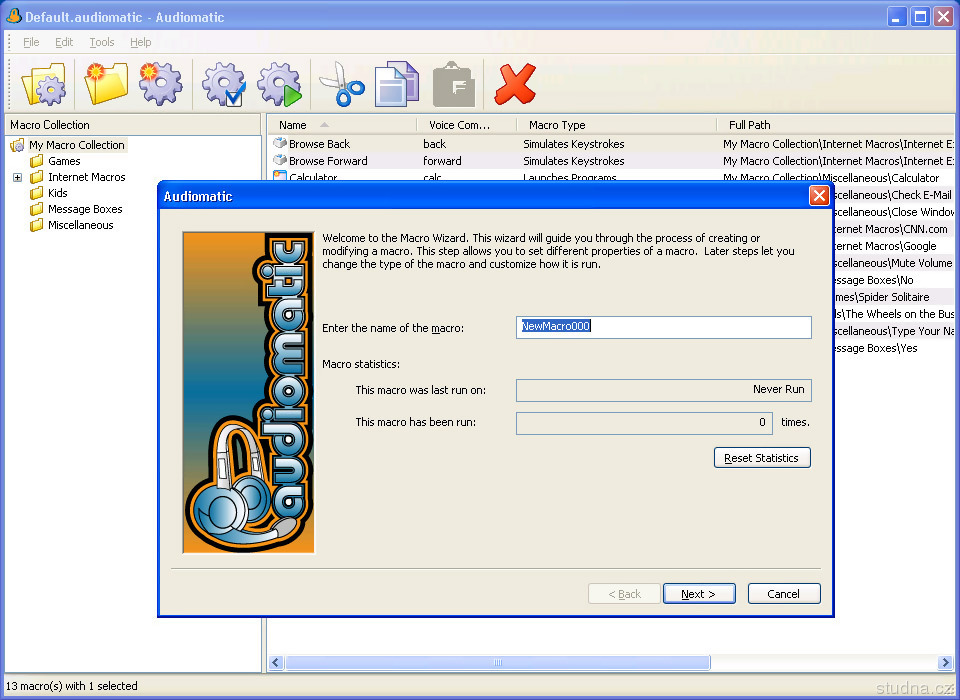Screen dimensions: 960x700
Task: Click the Cancel button in the wizard
Action: [x=784, y=593]
